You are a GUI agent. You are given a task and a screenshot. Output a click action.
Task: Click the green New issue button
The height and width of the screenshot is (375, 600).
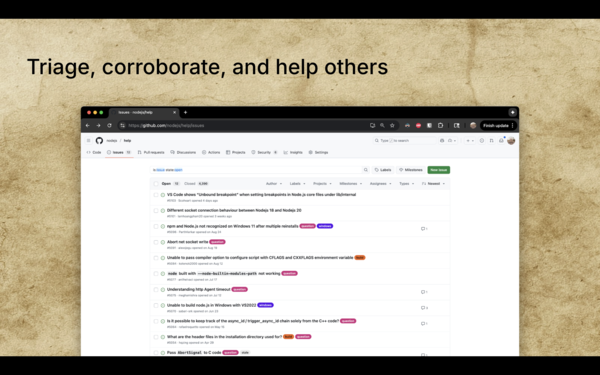(x=439, y=170)
